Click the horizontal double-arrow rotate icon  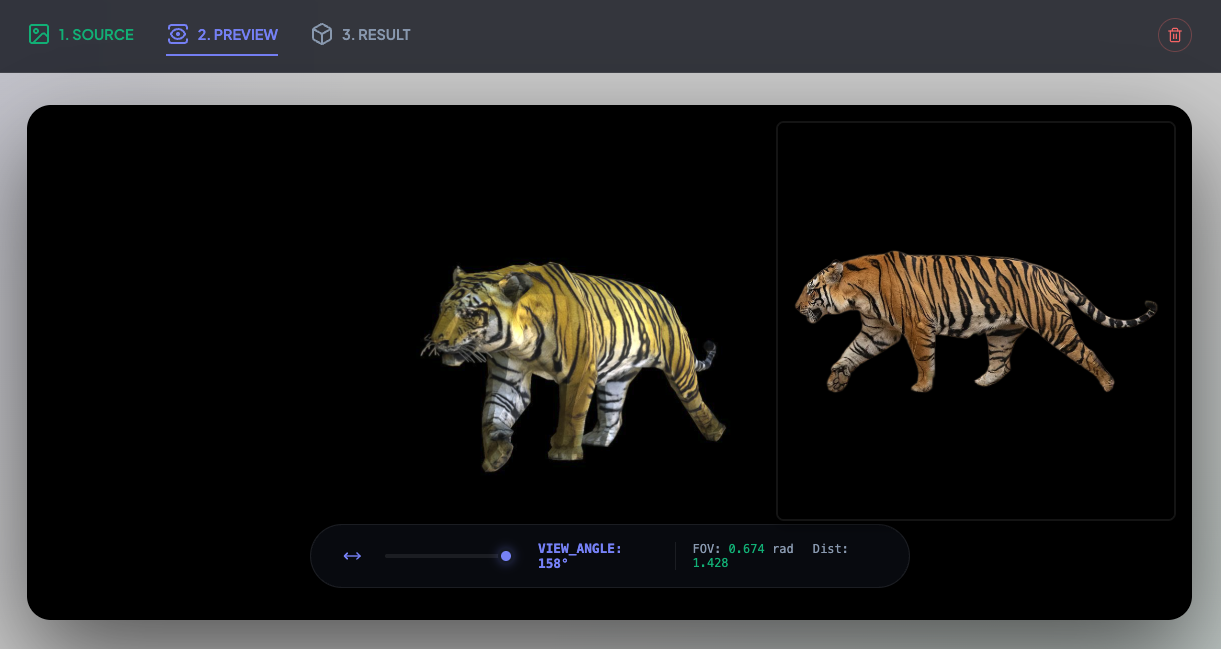point(352,556)
